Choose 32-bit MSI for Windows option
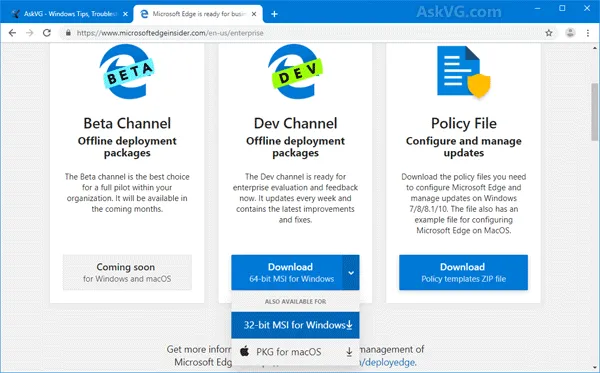This screenshot has width=600, height=373. point(295,325)
